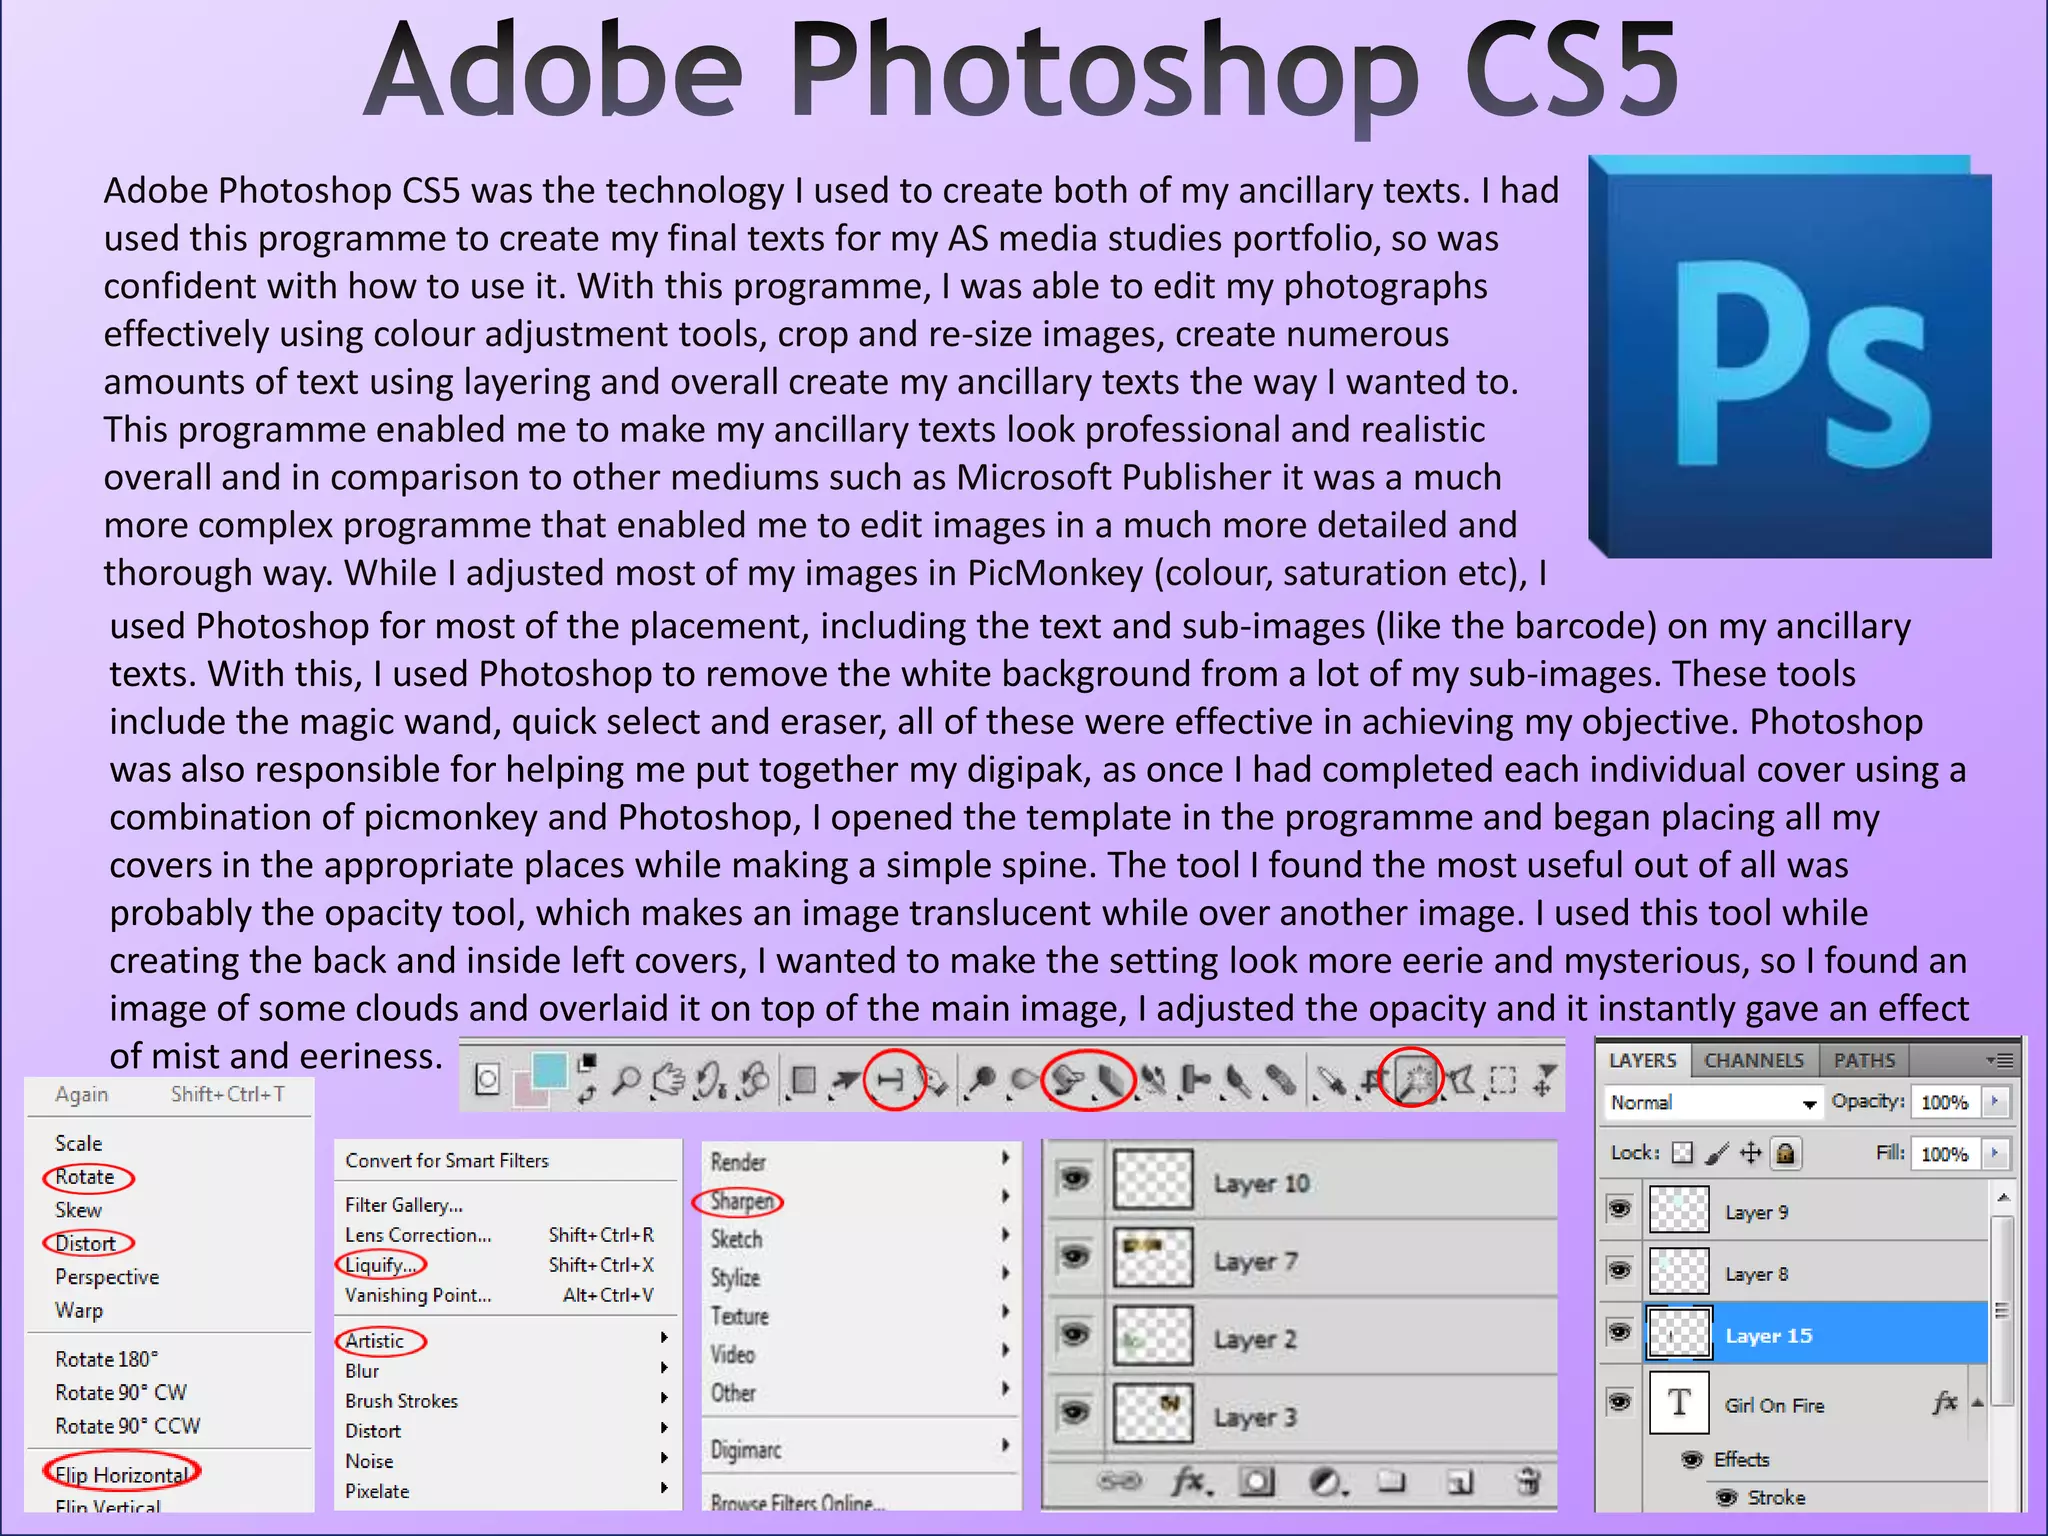Choose Flip Horizontal

[122, 1474]
